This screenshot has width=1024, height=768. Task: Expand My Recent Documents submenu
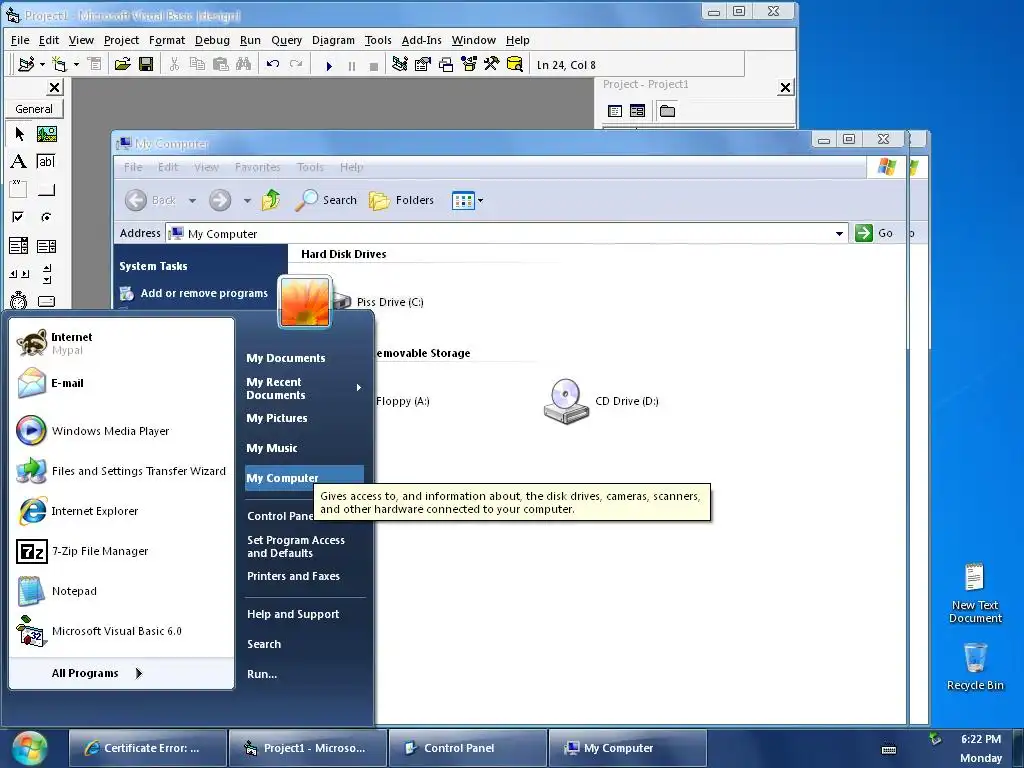click(x=359, y=388)
